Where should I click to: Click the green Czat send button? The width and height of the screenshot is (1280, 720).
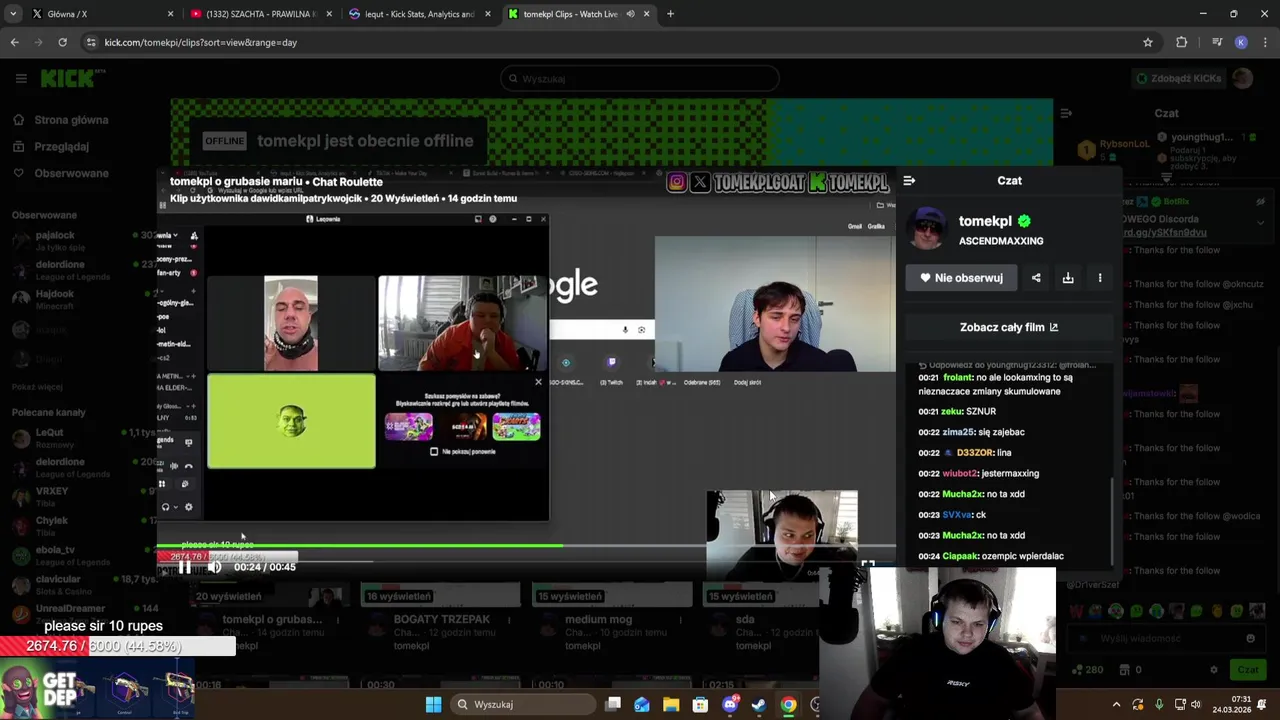coord(1247,670)
